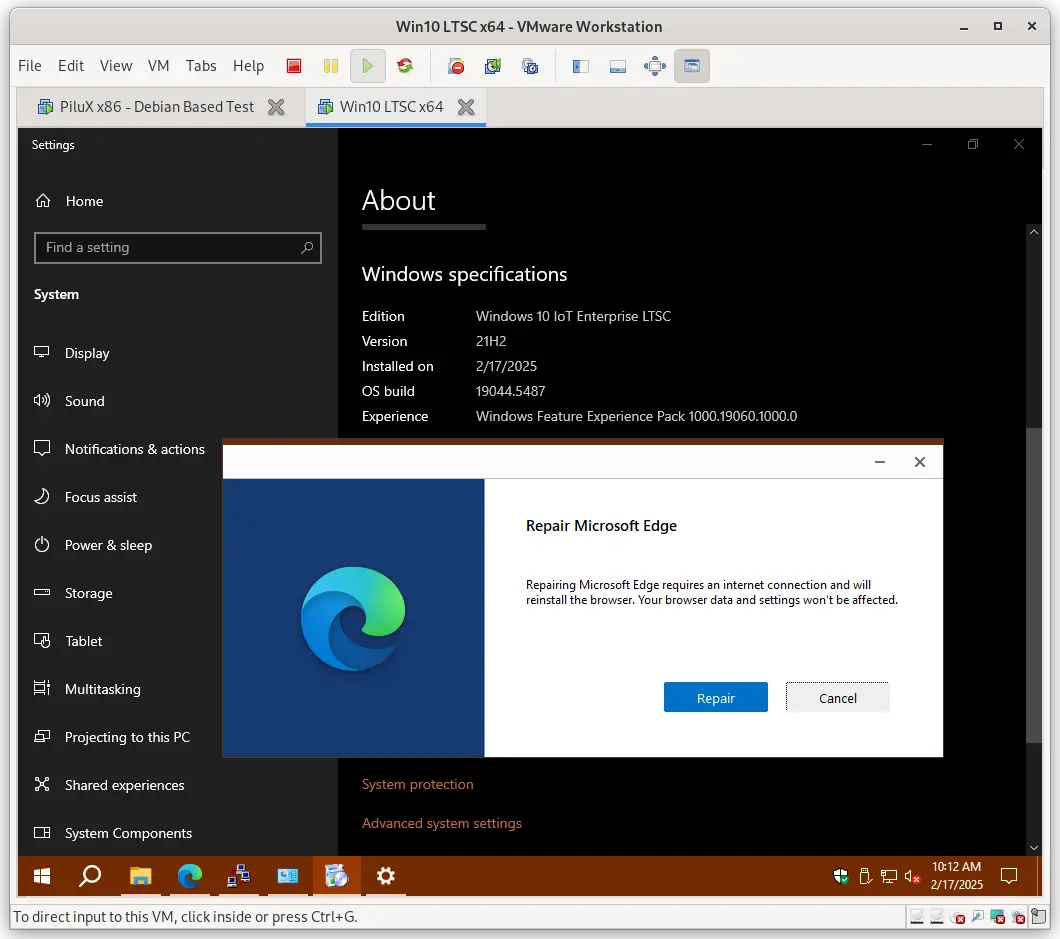Open the Manage Snapshots toolbar icon
The image size is (1060, 939).
point(530,66)
